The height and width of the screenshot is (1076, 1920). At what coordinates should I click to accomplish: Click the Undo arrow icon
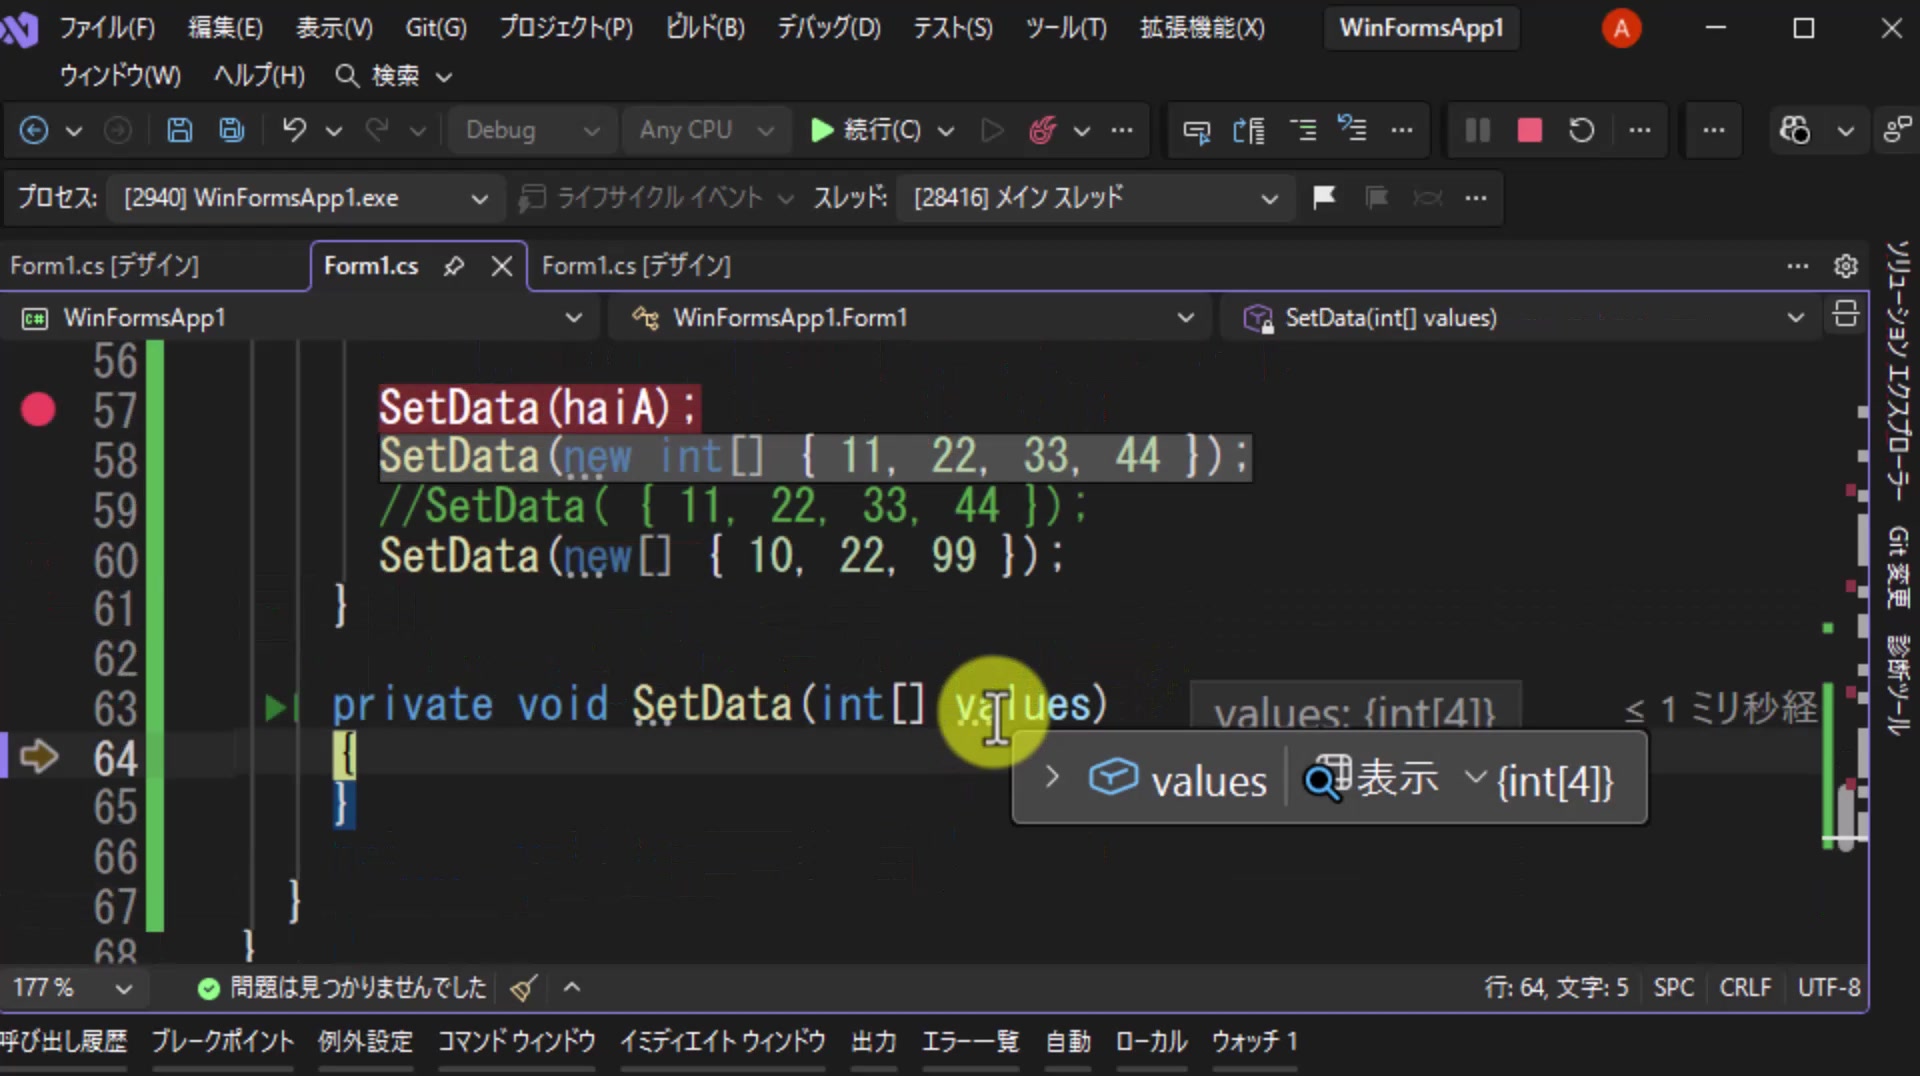point(294,130)
